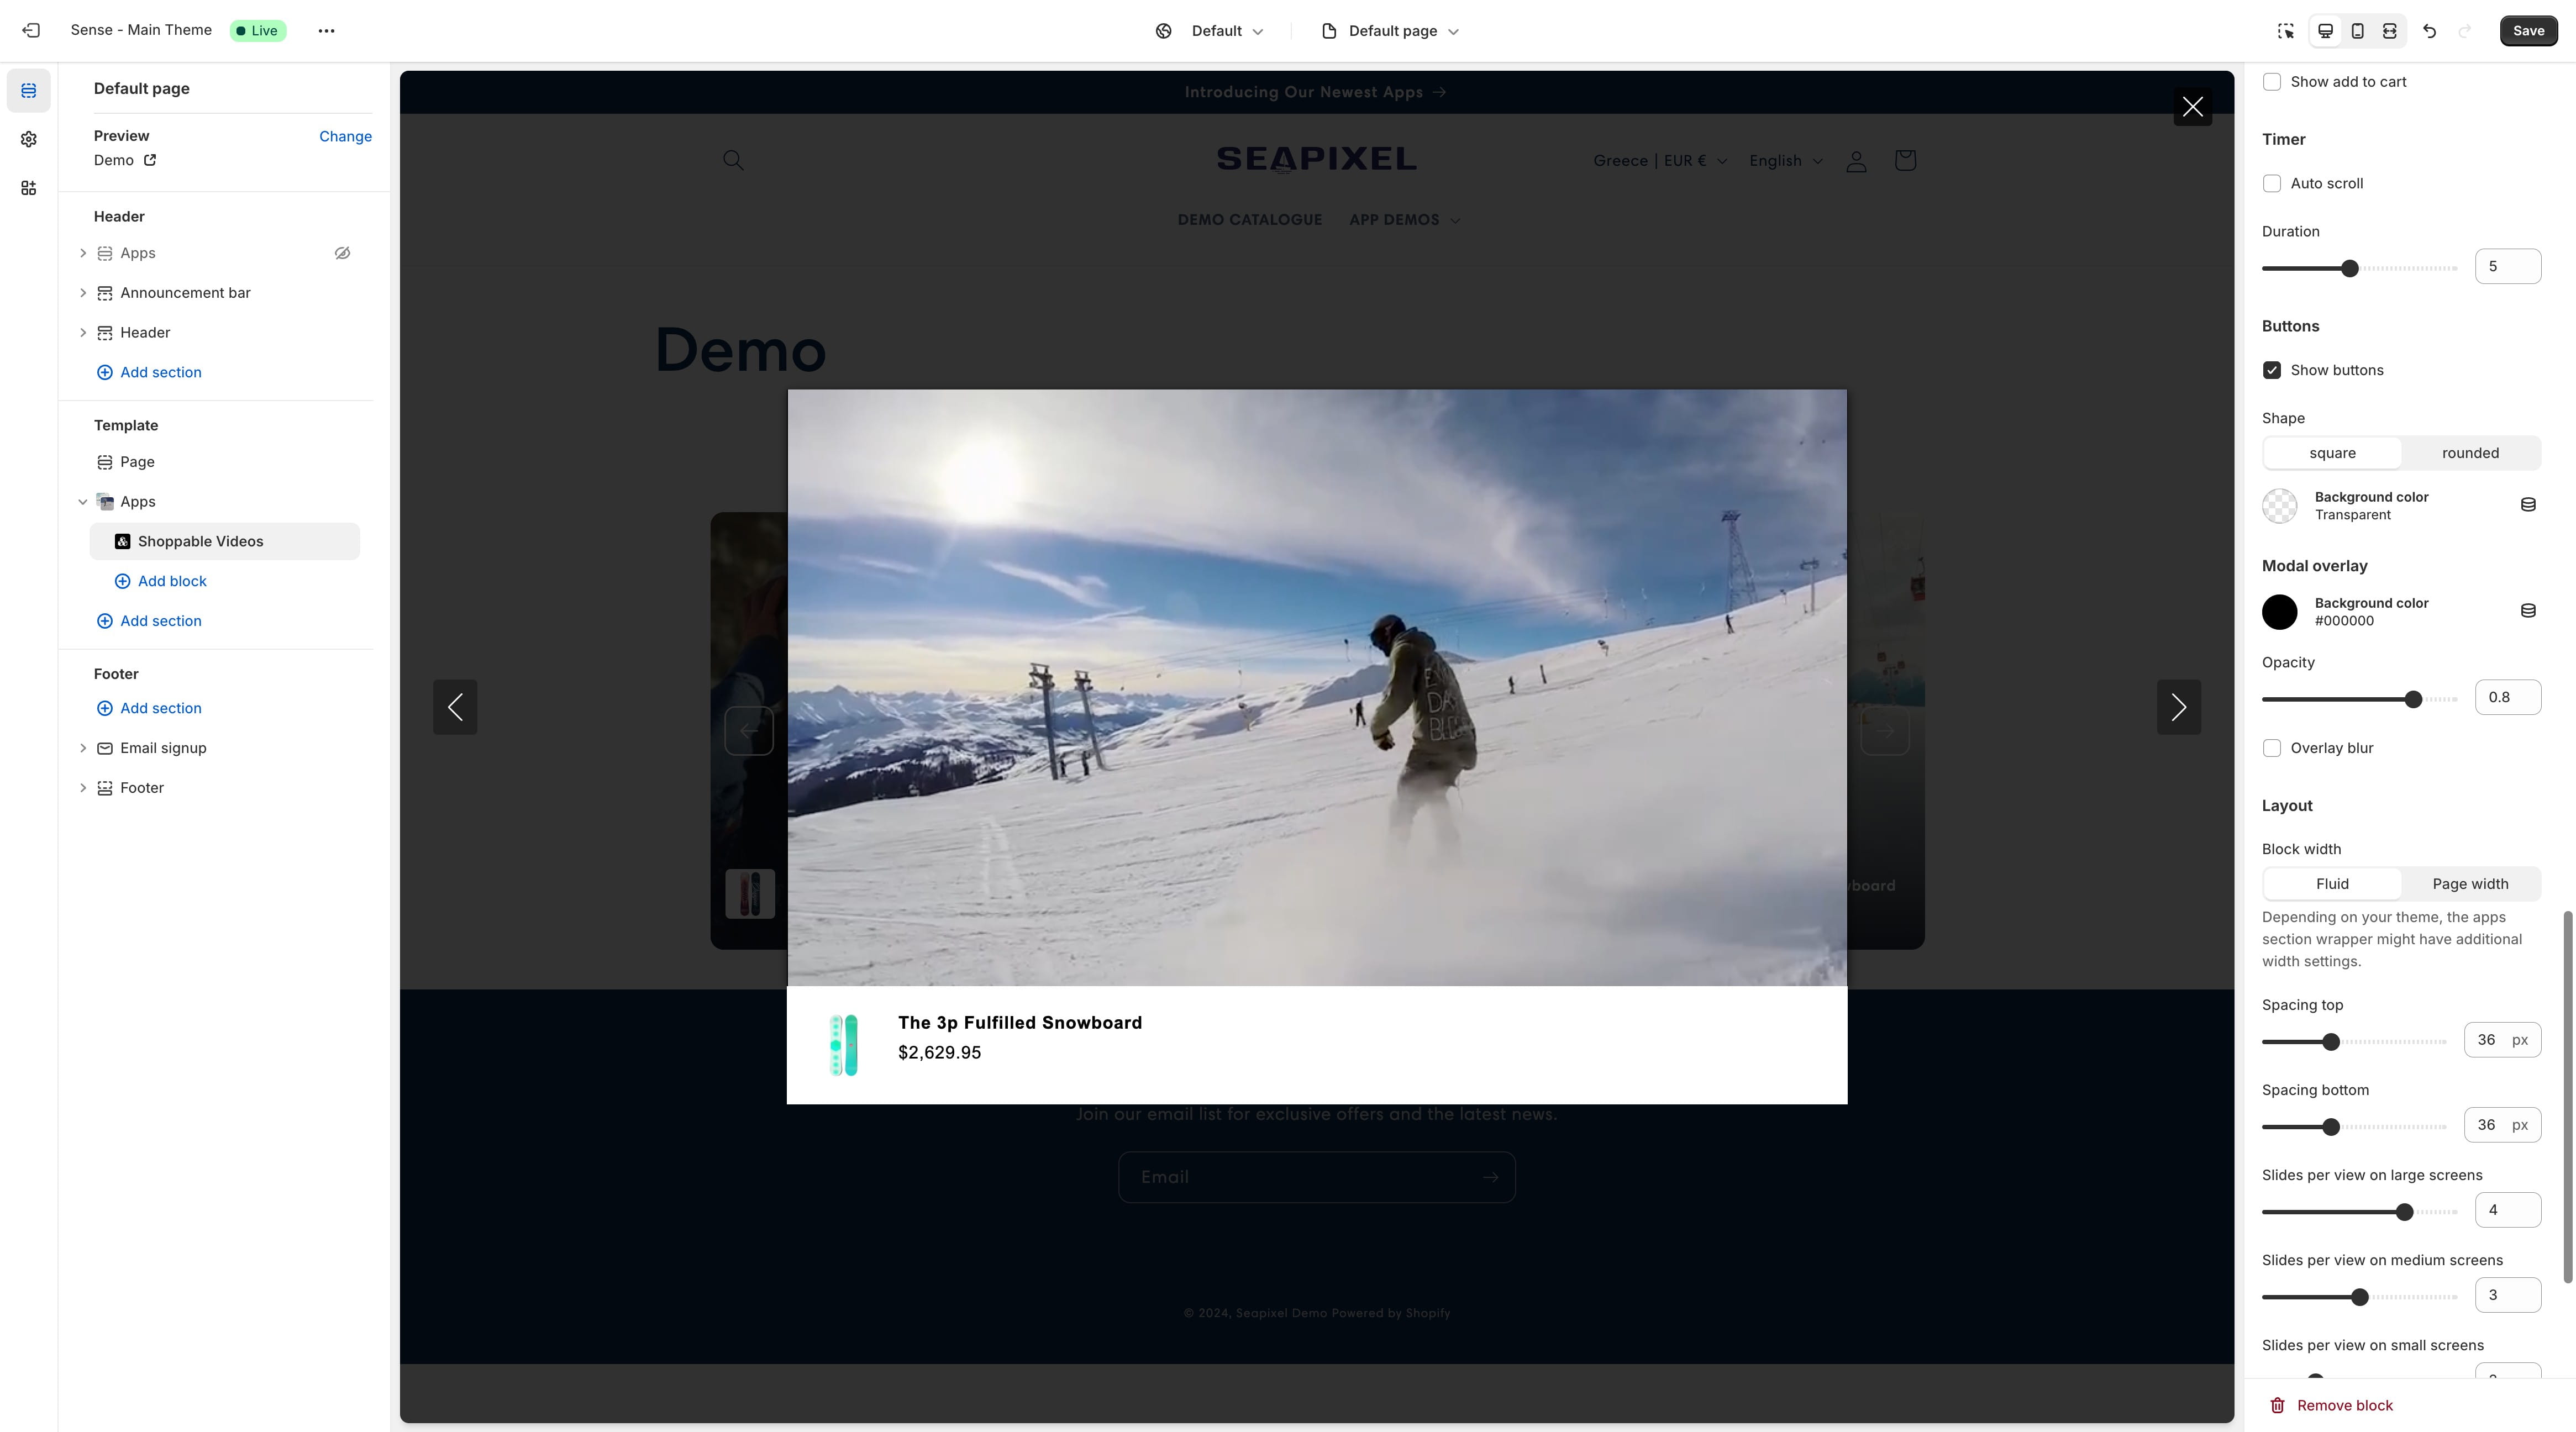Click Add section under Footer group
The height and width of the screenshot is (1432, 2576).
click(x=149, y=708)
